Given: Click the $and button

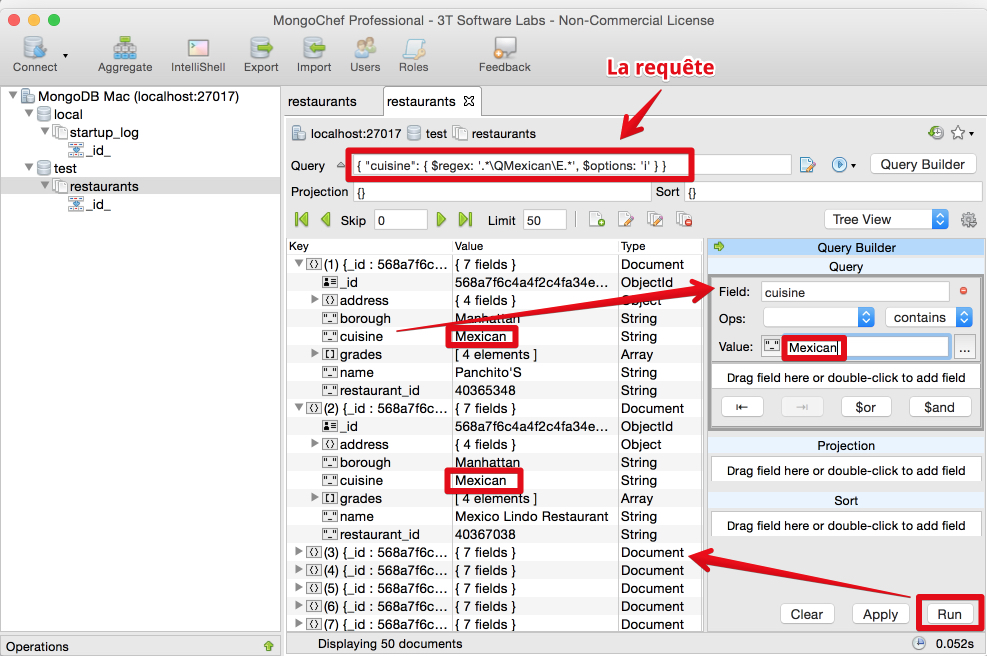Looking at the screenshot, I should pos(939,407).
